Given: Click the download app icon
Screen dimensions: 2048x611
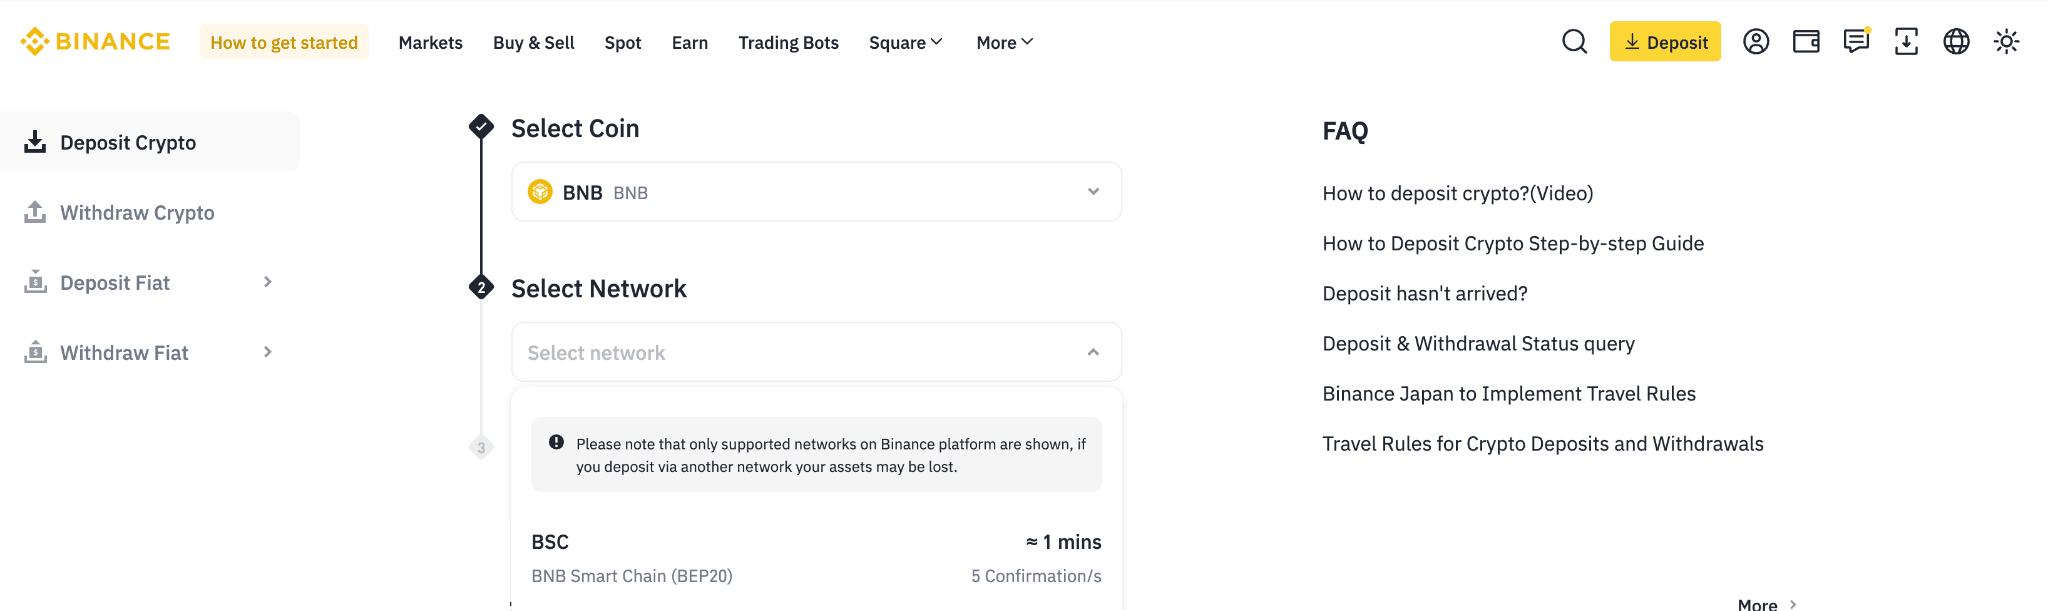Looking at the screenshot, I should click(x=1906, y=42).
